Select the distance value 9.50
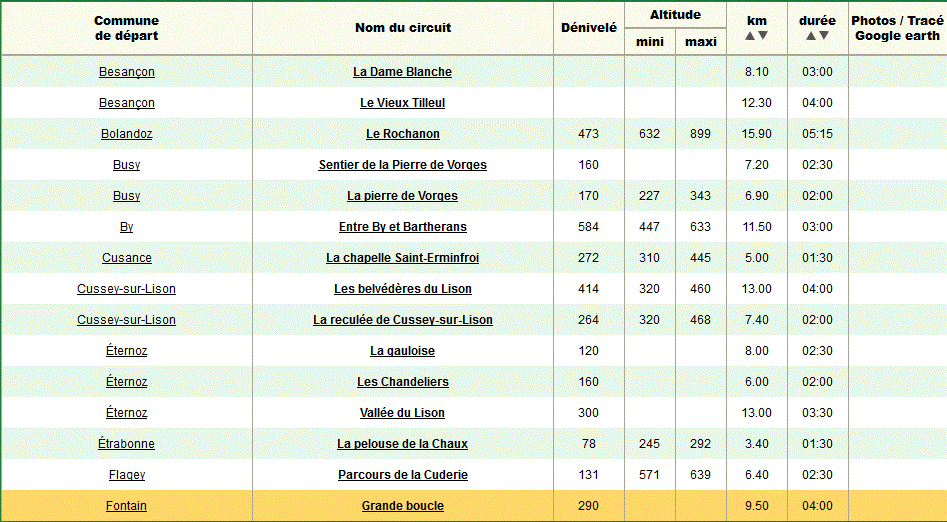 [757, 506]
